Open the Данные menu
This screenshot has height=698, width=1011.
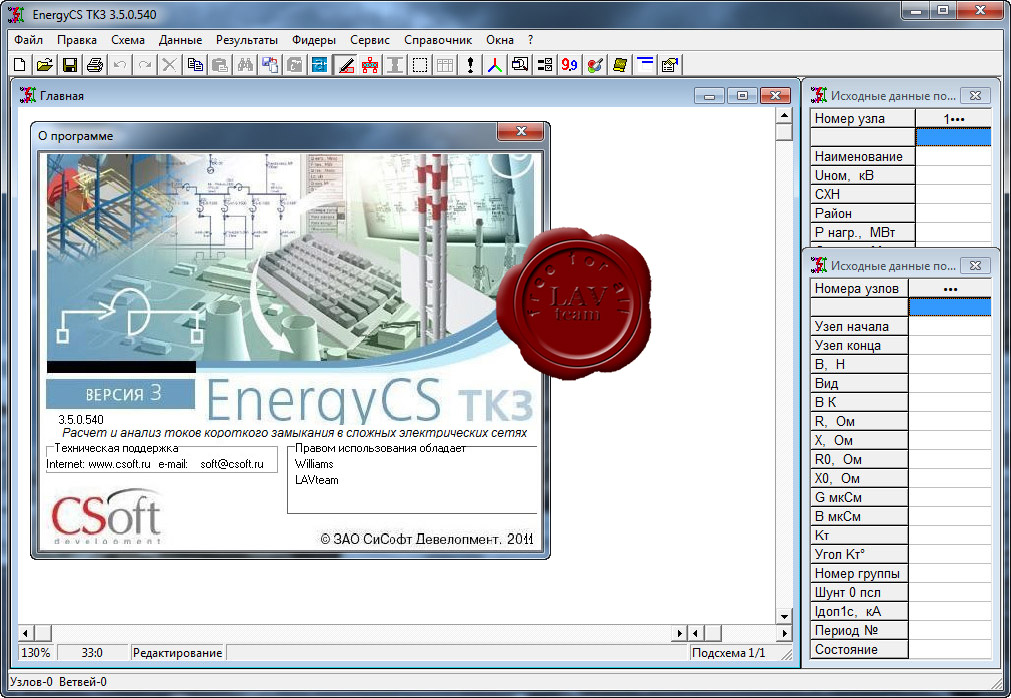click(181, 40)
